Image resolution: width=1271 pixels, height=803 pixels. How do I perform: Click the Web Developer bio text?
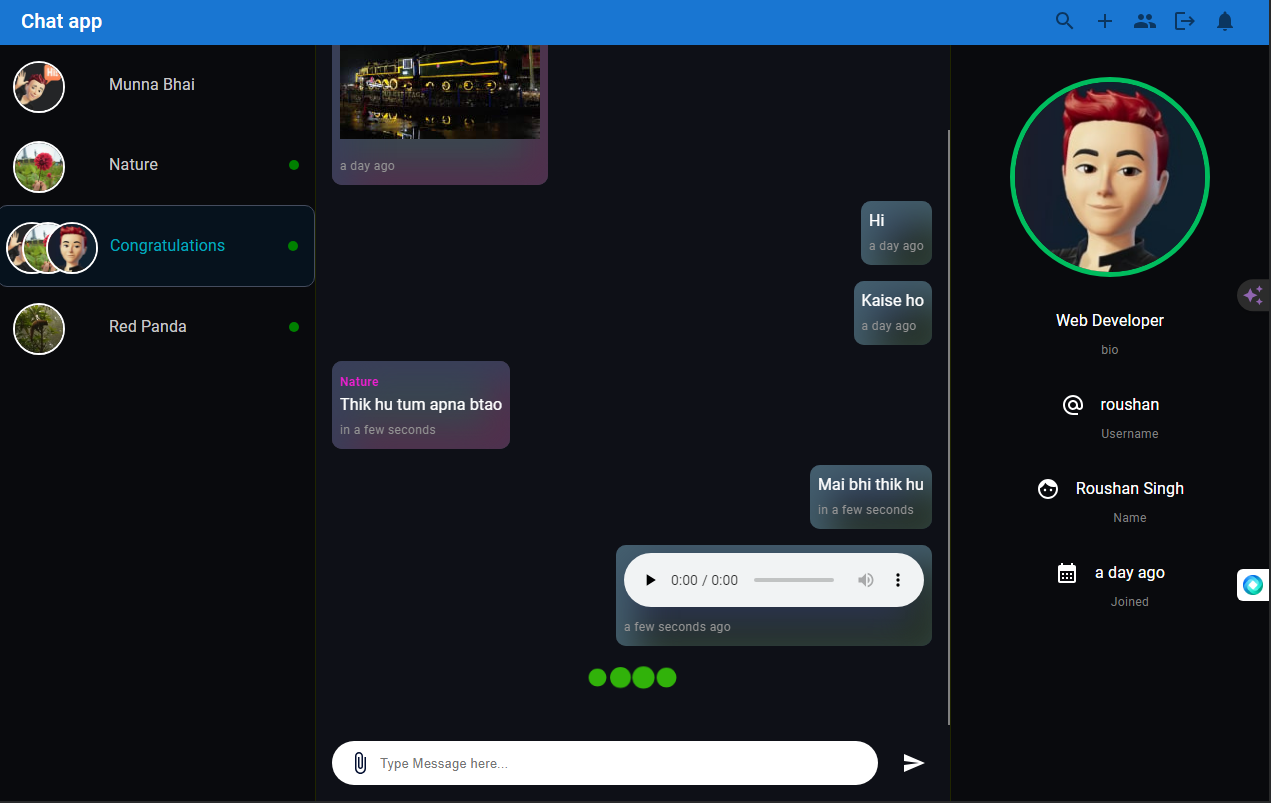(1110, 321)
